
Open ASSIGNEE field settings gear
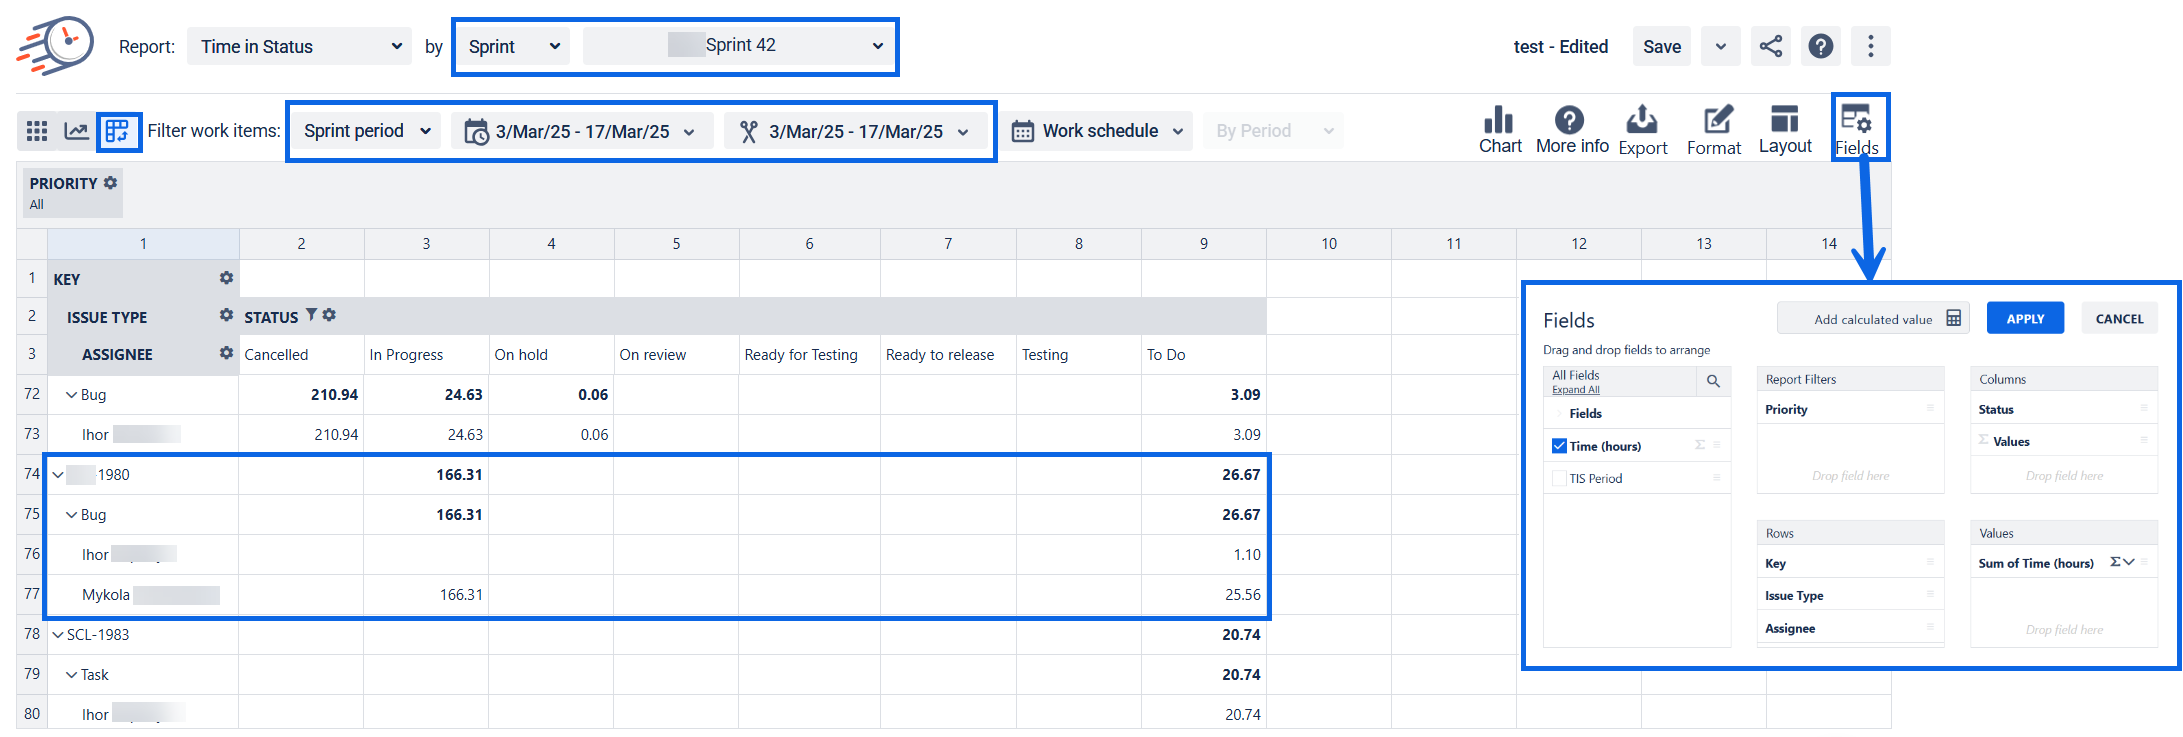pyautogui.click(x=226, y=353)
